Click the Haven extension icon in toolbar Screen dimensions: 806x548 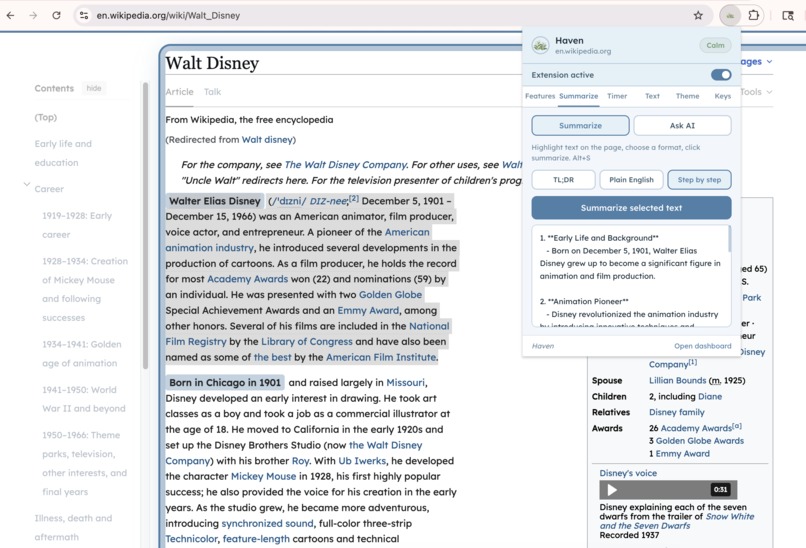[730, 15]
